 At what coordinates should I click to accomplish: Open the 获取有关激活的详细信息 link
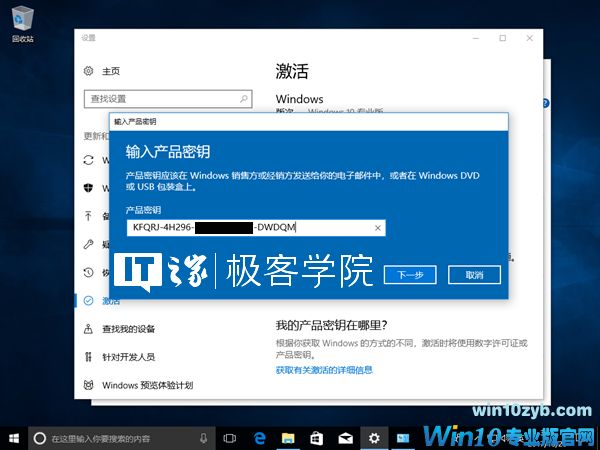324,370
